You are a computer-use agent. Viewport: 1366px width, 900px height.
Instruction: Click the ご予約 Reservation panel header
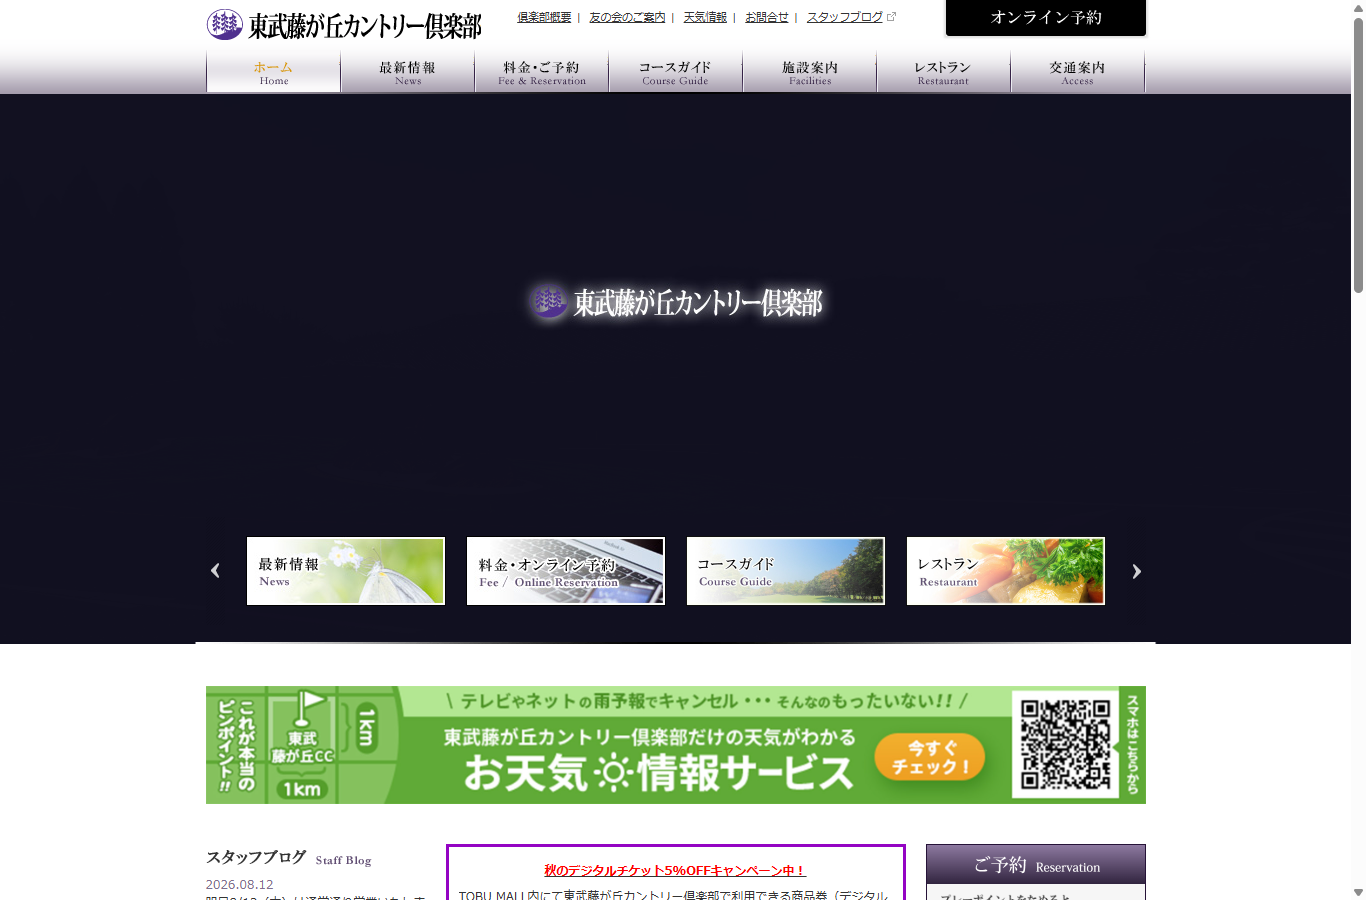click(1036, 865)
